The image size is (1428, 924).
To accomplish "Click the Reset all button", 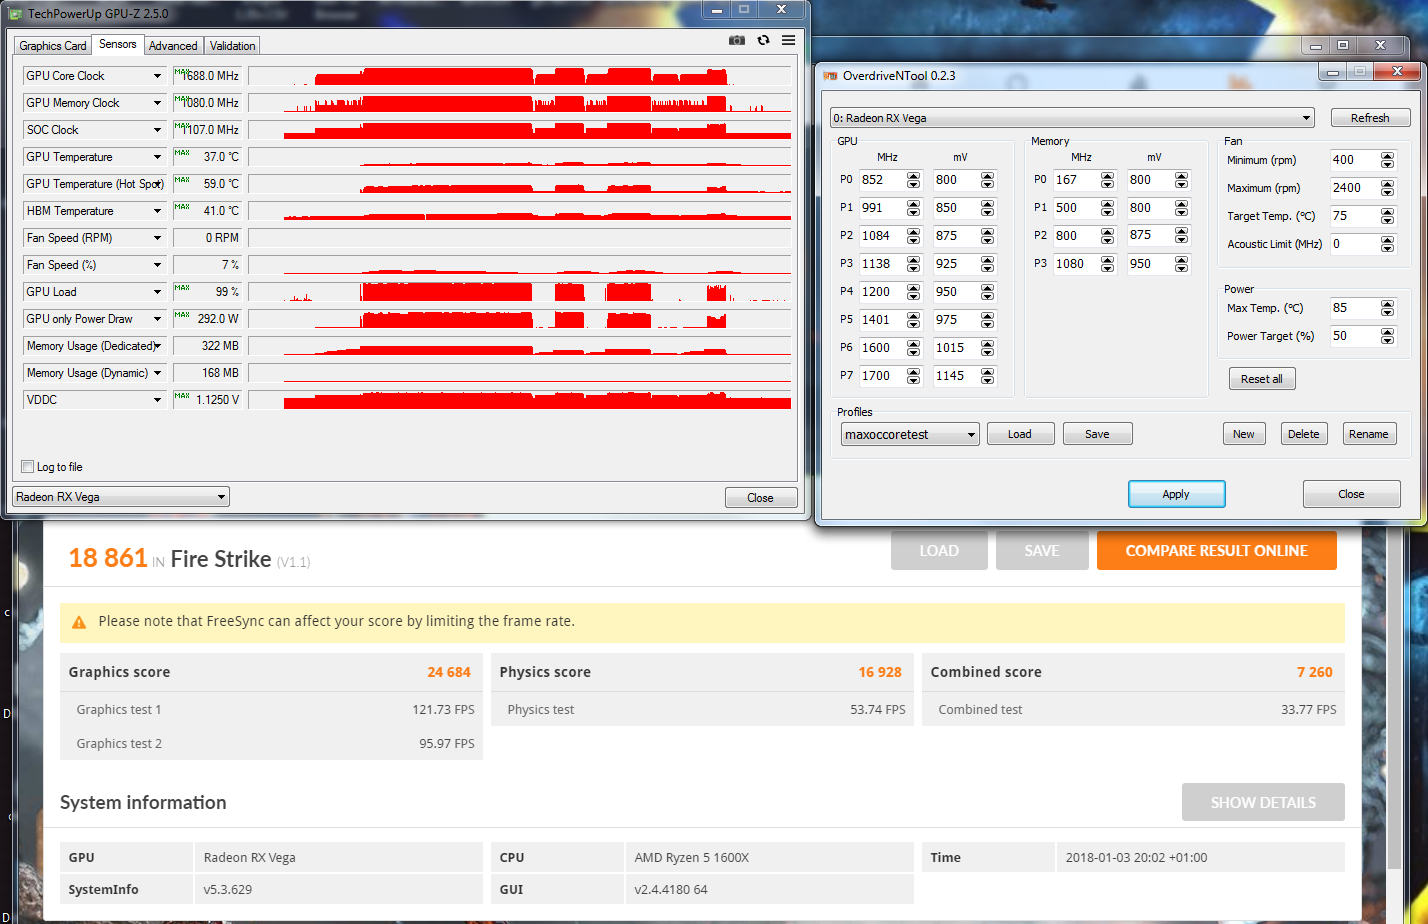I will coord(1262,379).
